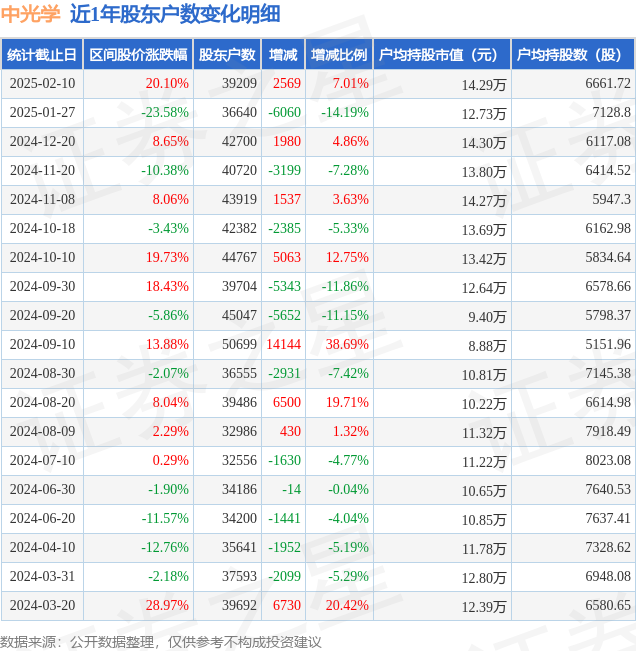Click the date cell 2024-10-10
The height and width of the screenshot is (651, 636).
(42, 257)
